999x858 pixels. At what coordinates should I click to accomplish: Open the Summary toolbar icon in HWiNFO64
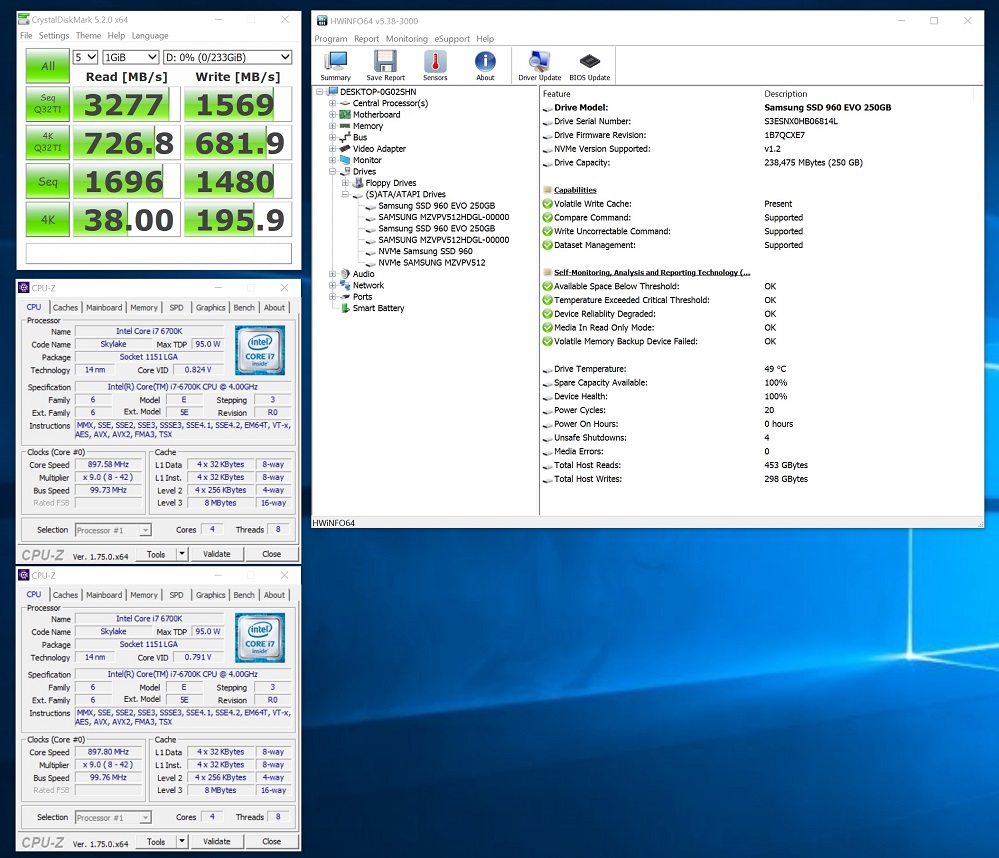coord(335,64)
